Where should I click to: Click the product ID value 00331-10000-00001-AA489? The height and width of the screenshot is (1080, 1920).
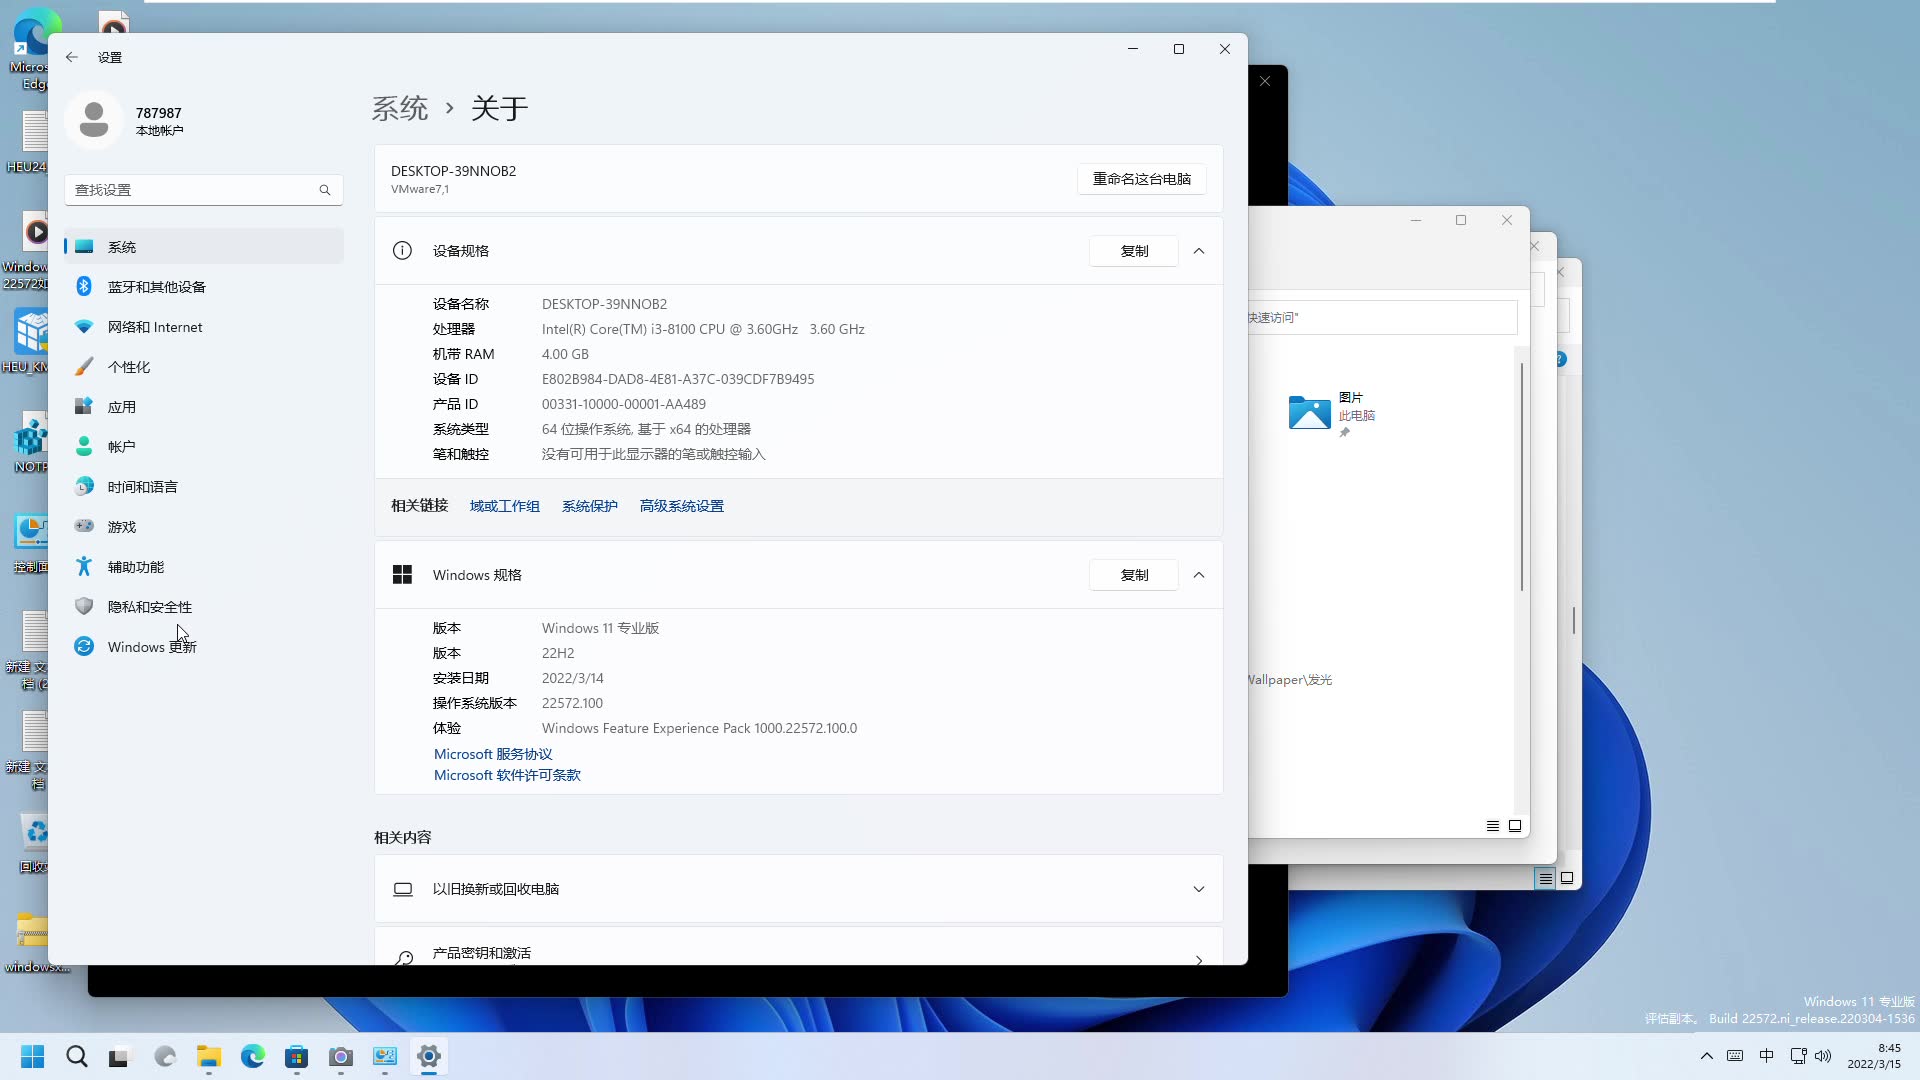click(624, 404)
